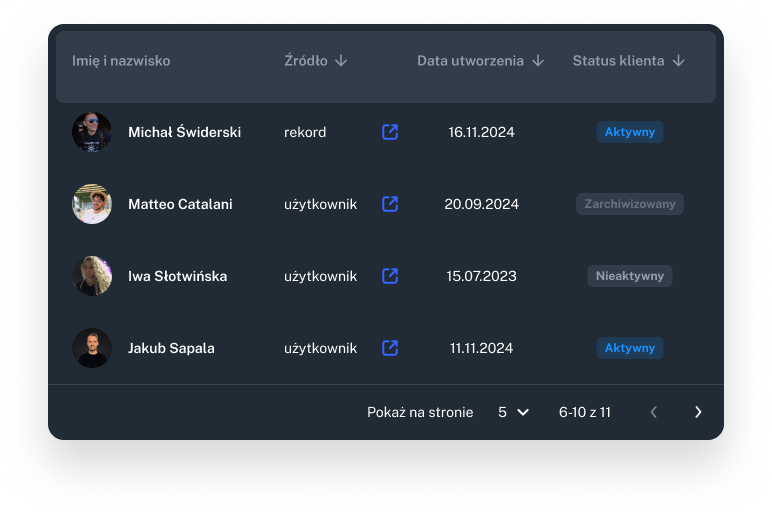Open Matteo Catalani name link

click(180, 204)
